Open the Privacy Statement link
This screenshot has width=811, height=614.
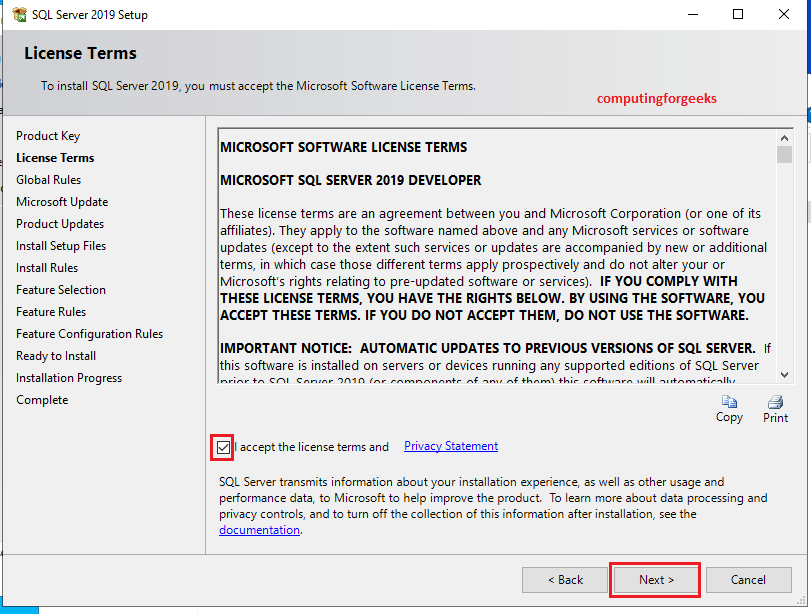pyautogui.click(x=450, y=446)
